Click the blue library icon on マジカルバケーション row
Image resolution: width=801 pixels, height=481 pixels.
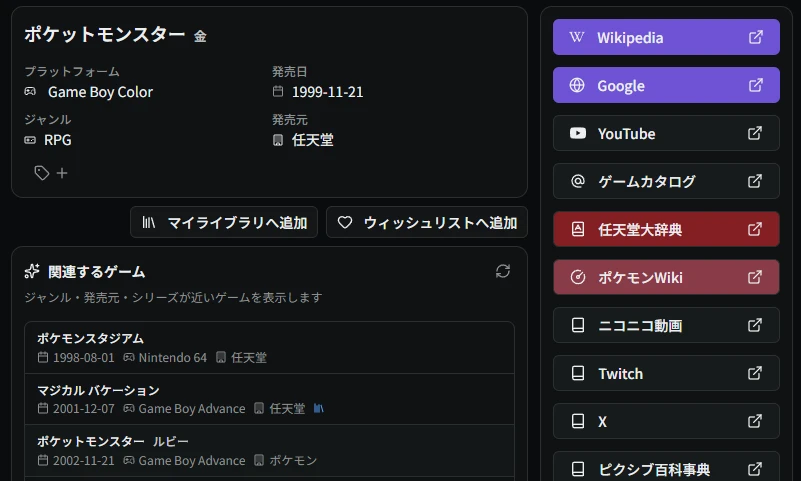318,408
